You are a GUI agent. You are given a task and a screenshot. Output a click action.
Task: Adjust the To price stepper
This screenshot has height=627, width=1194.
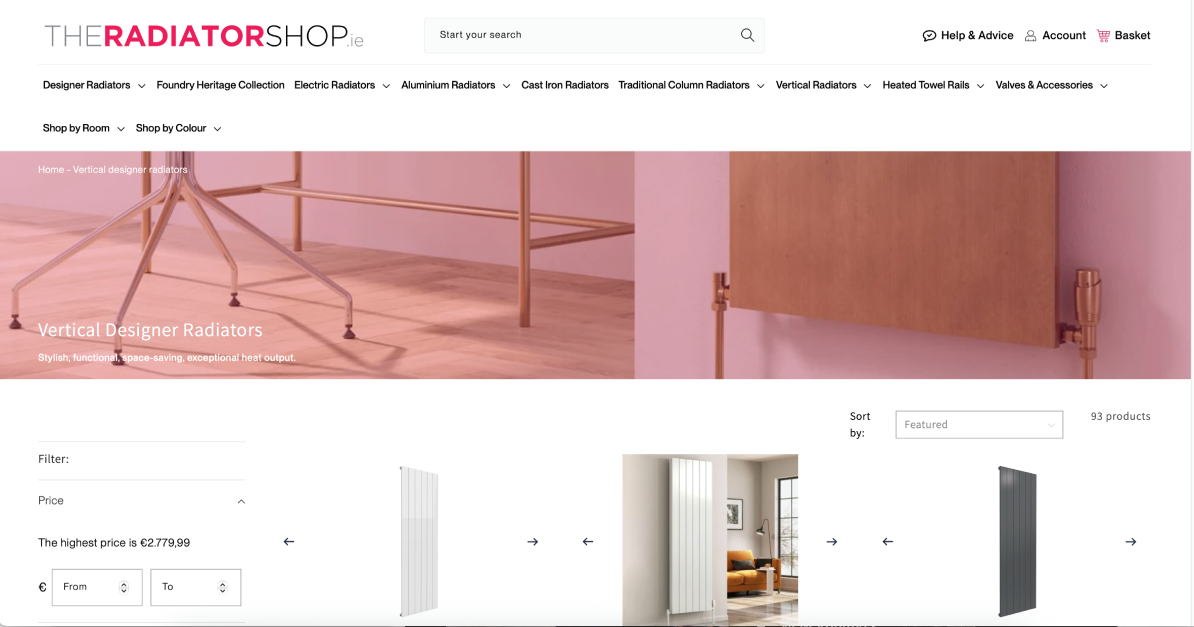pos(222,587)
